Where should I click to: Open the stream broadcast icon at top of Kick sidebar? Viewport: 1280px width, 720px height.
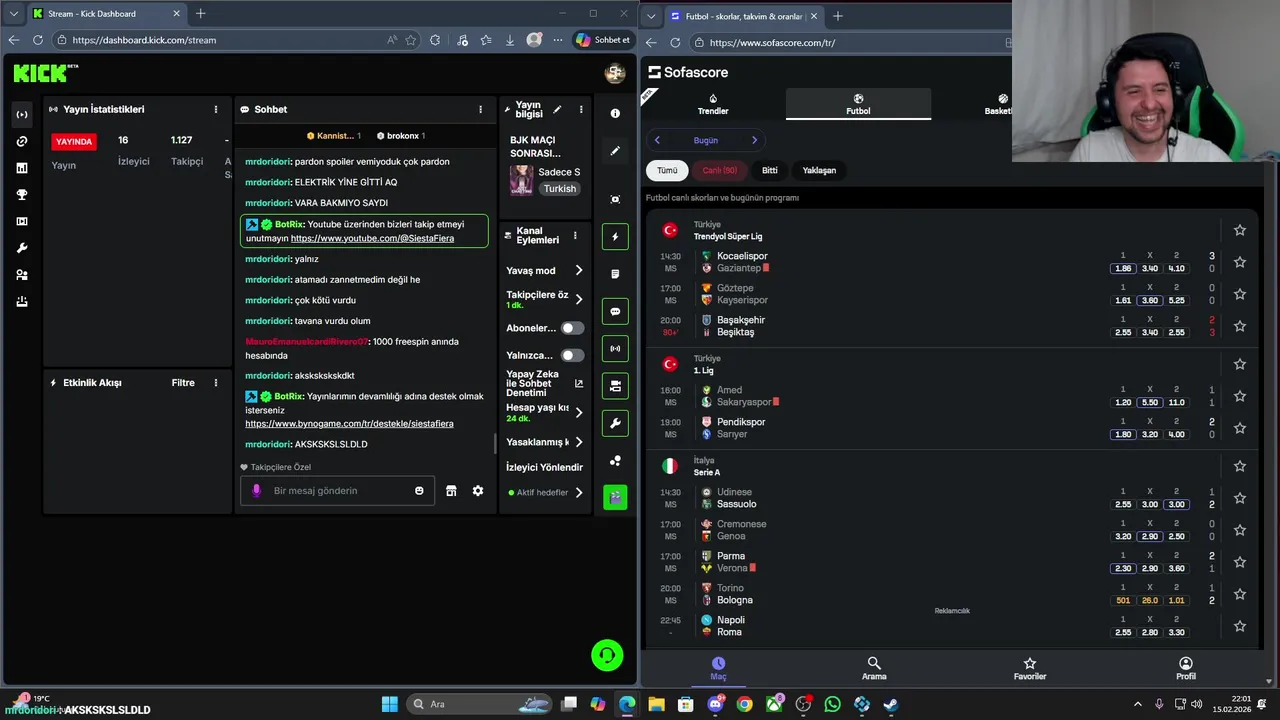click(22, 114)
